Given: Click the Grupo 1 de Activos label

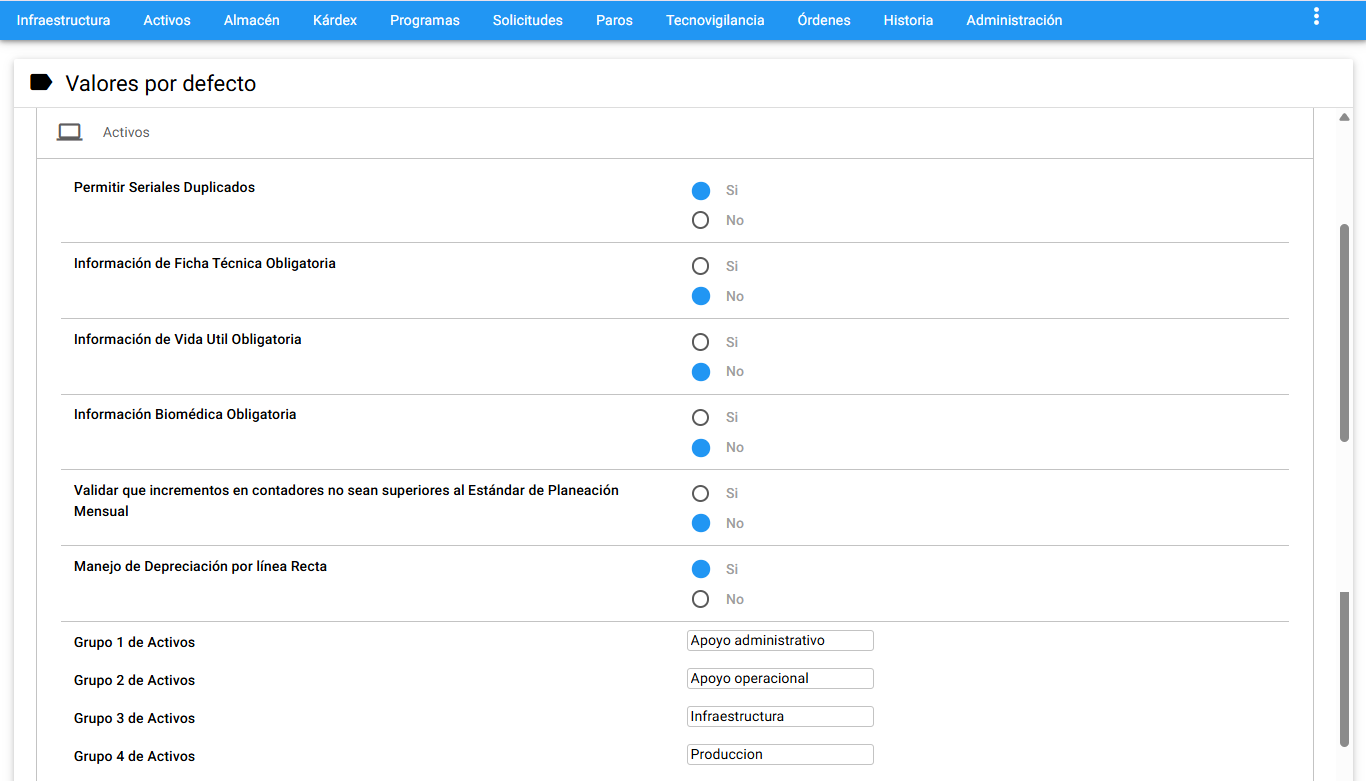Looking at the screenshot, I should (x=134, y=642).
